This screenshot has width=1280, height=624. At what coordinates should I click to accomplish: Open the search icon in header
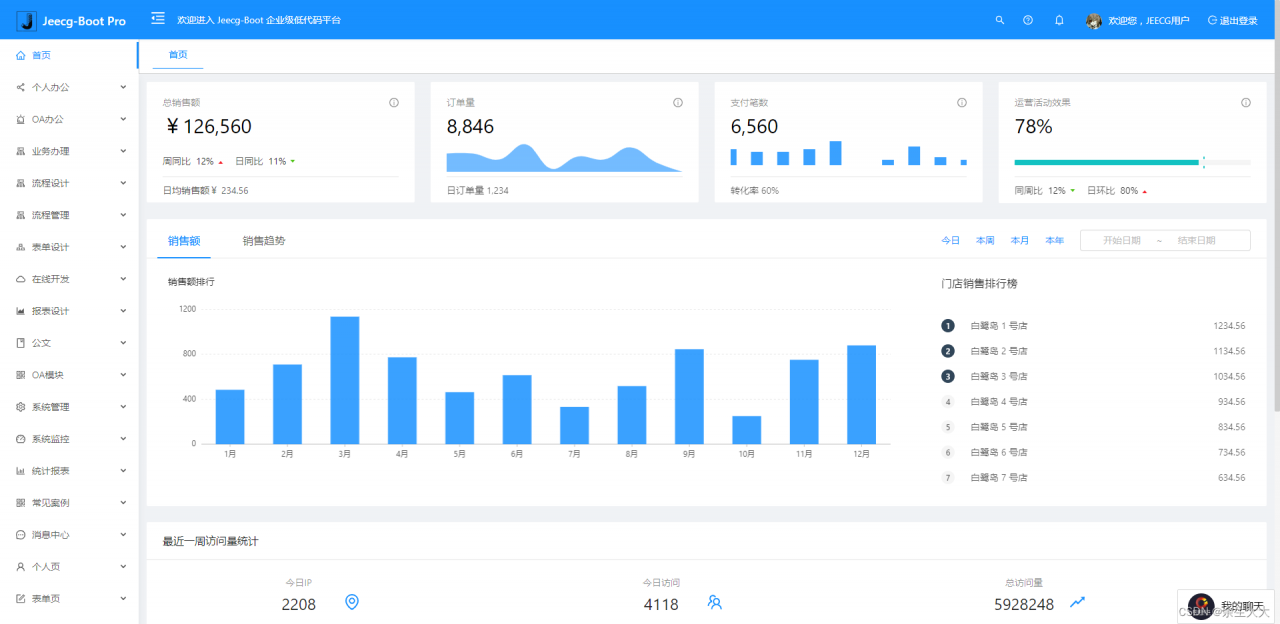(x=1000, y=20)
